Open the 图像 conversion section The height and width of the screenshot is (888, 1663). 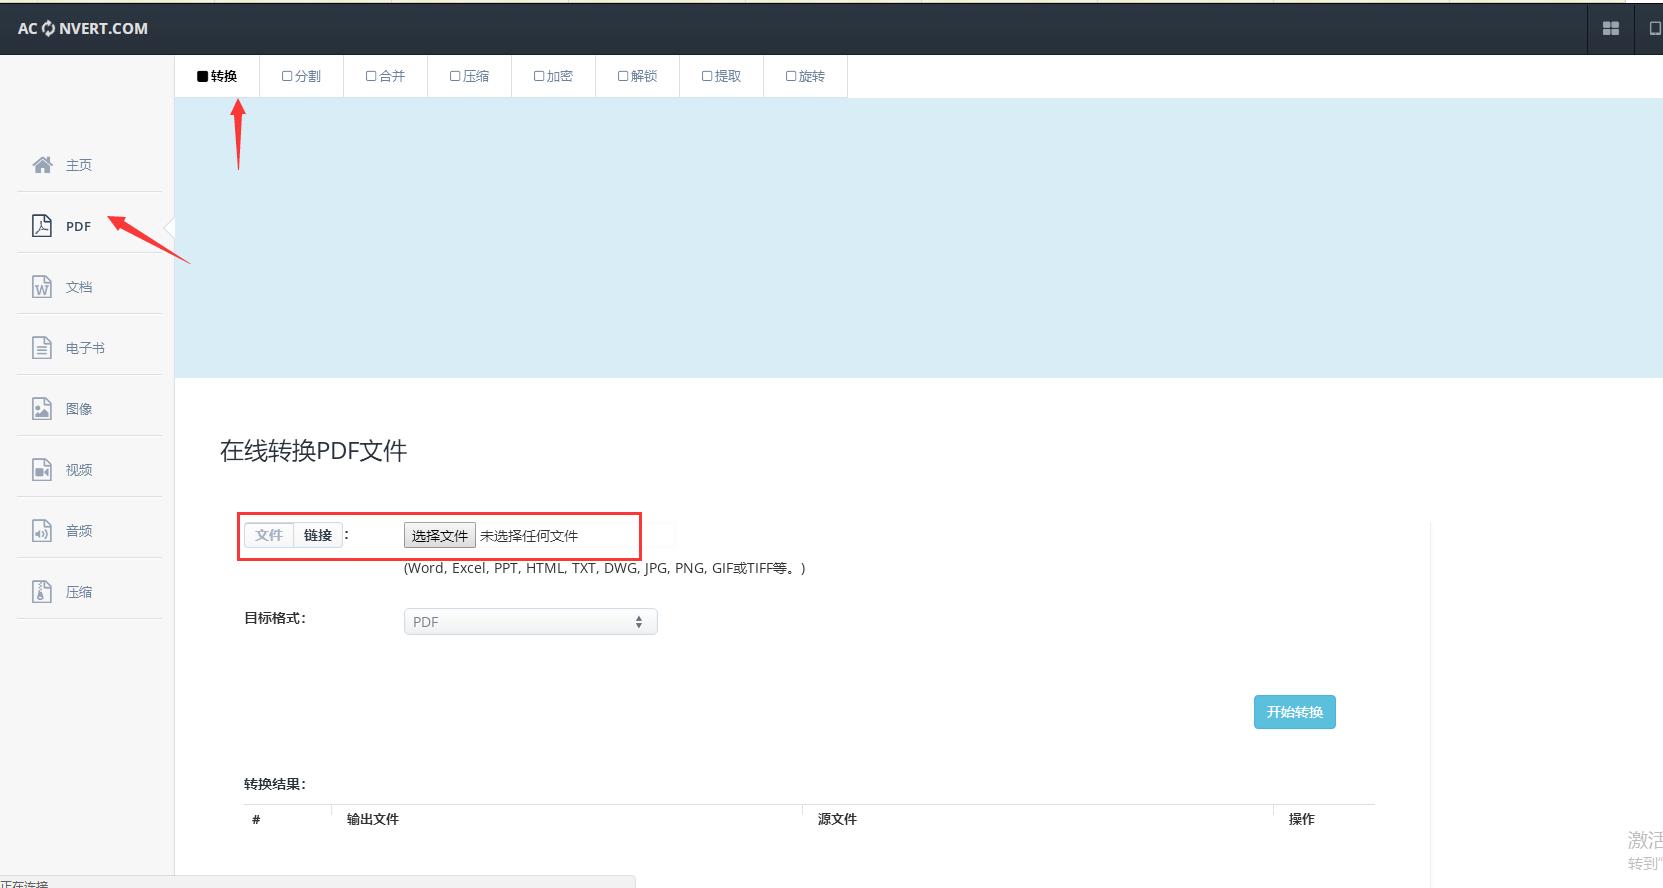79,410
